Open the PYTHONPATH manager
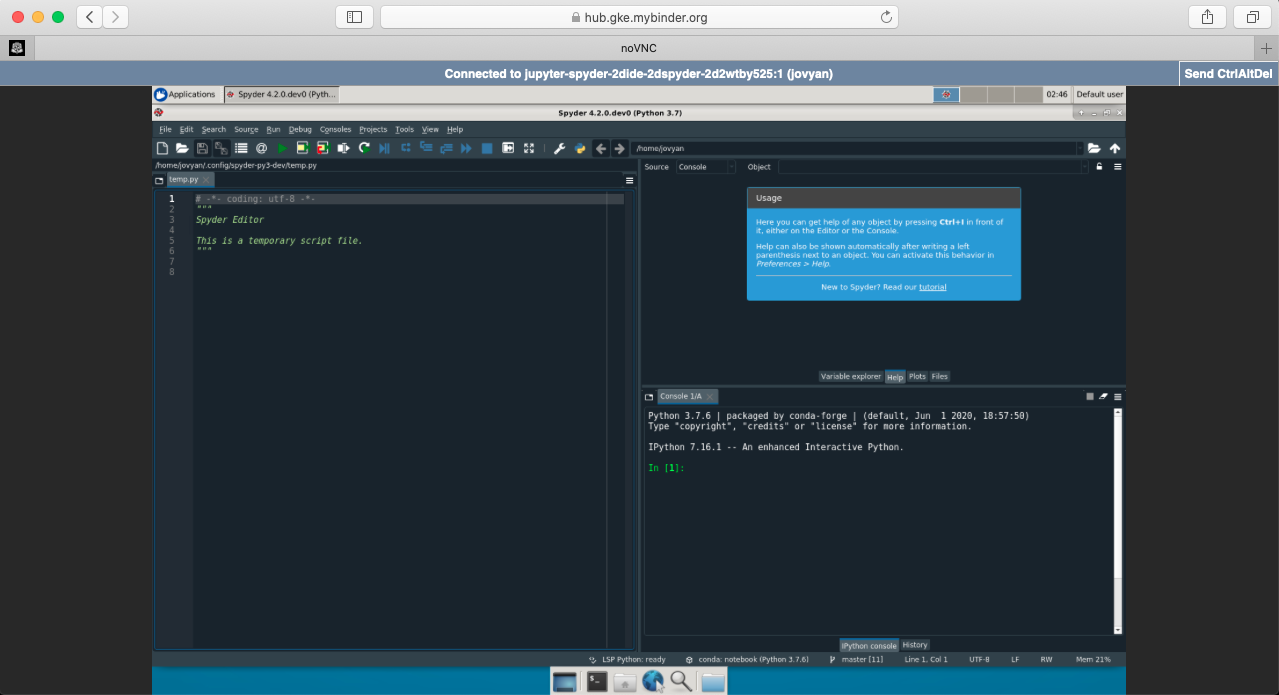The height and width of the screenshot is (695, 1279). [x=580, y=148]
